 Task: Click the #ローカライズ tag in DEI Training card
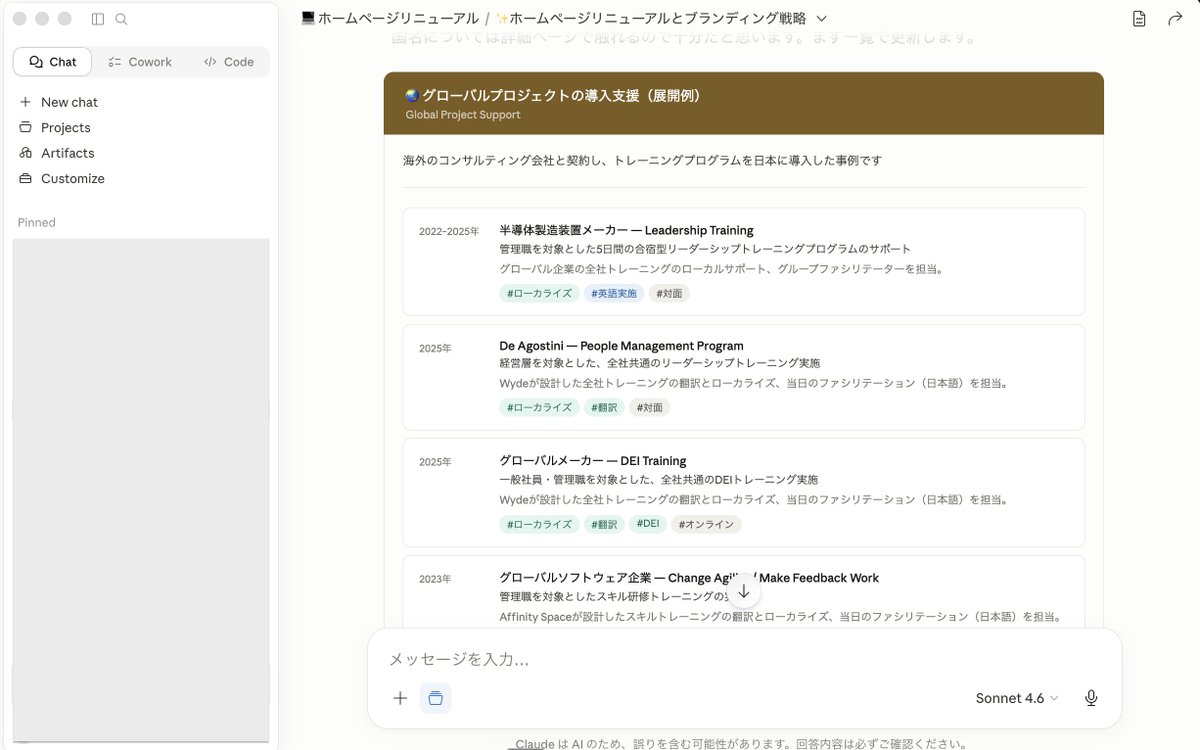pos(539,524)
